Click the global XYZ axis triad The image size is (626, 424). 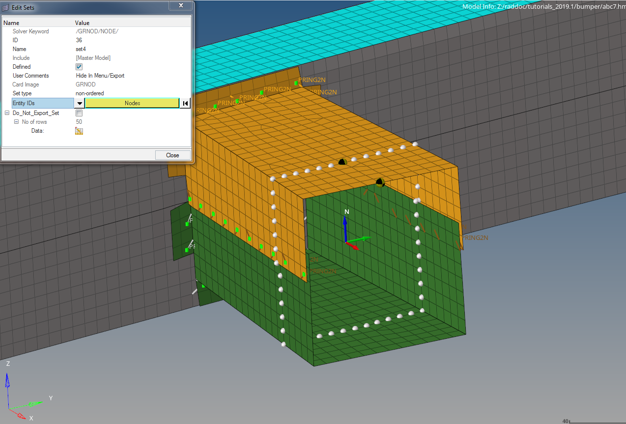pyautogui.click(x=18, y=398)
